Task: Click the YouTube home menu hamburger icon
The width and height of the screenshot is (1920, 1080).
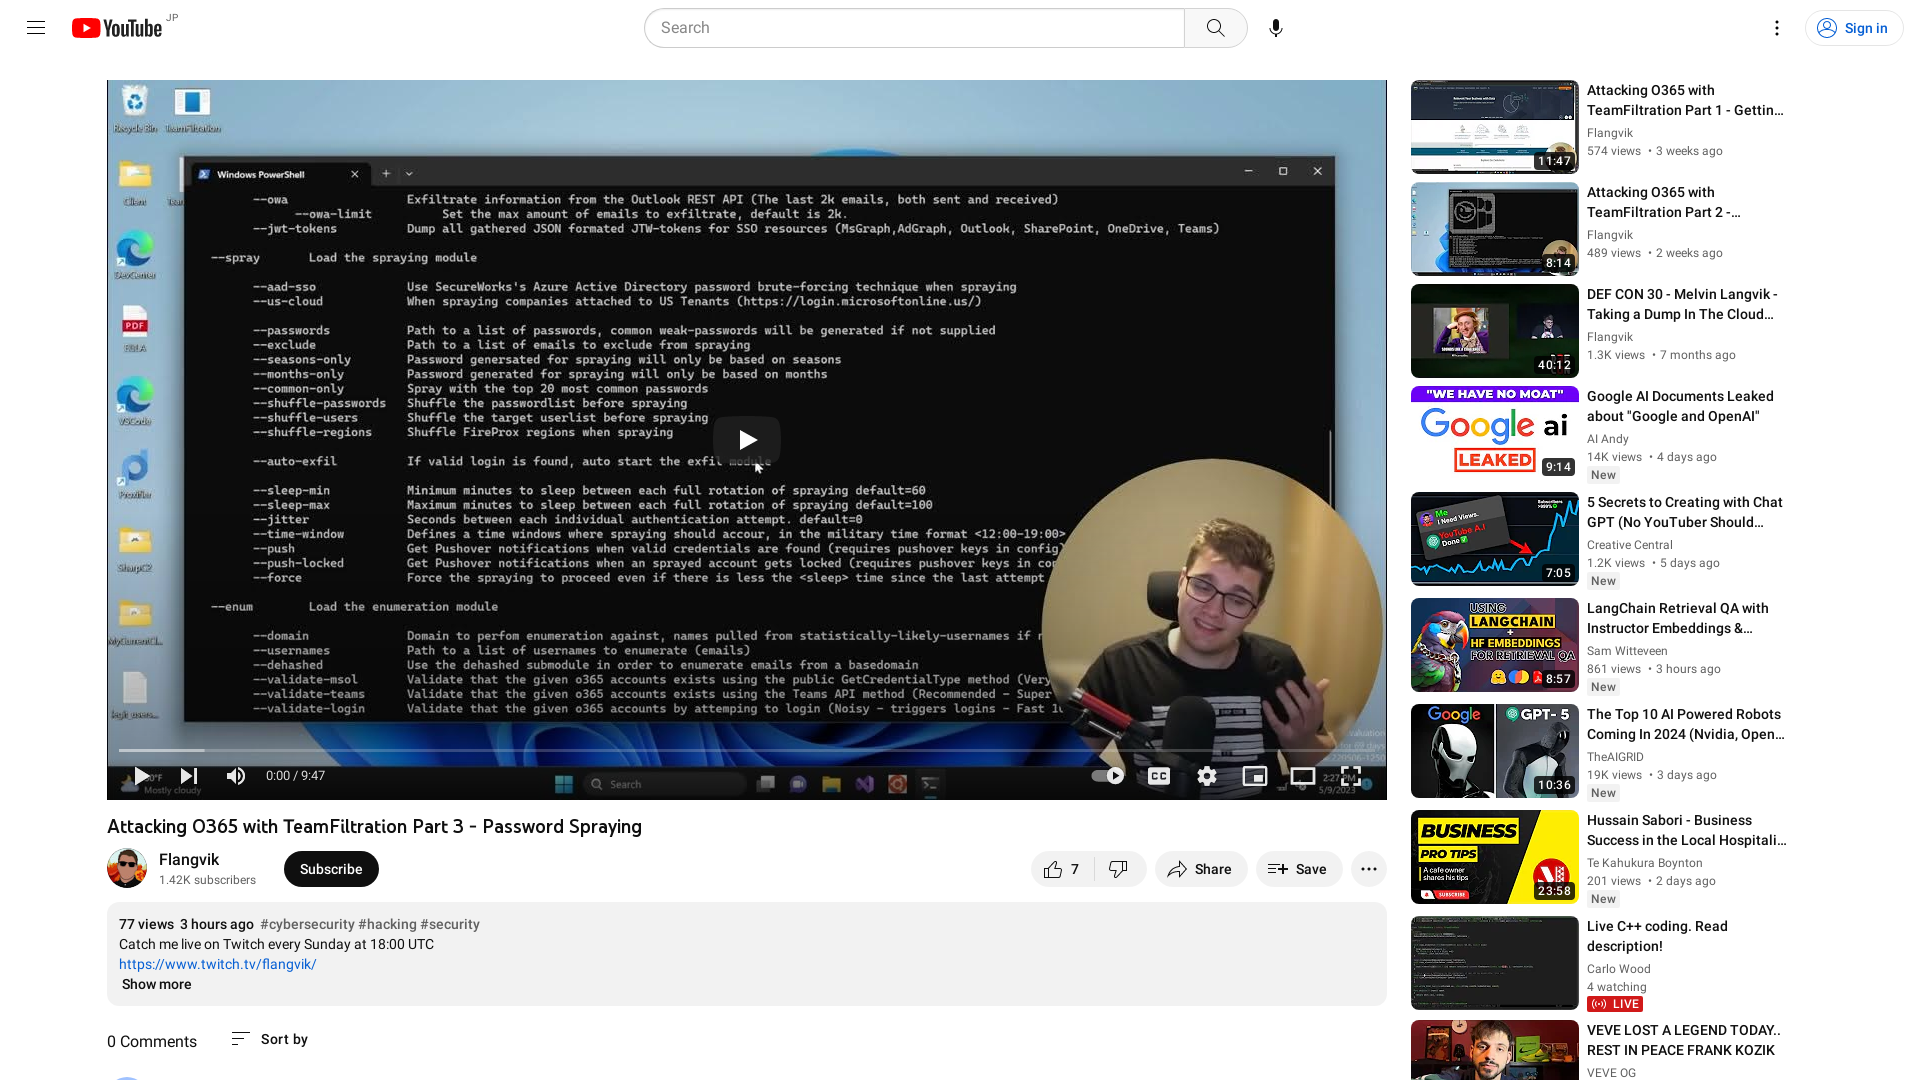Action: tap(36, 28)
